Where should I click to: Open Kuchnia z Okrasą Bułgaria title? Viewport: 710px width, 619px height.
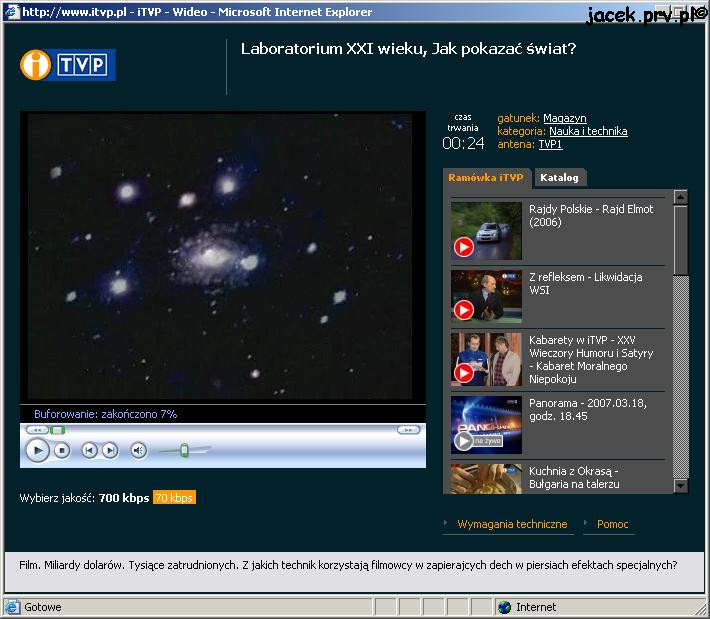[574, 478]
